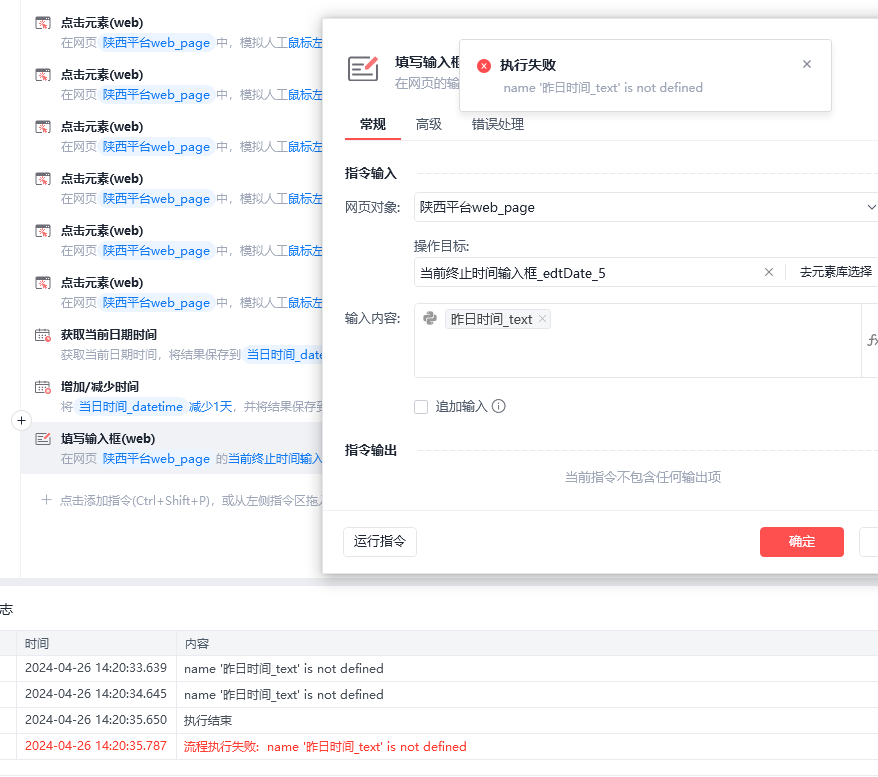Click 去元素库选择 link

pyautogui.click(x=835, y=272)
